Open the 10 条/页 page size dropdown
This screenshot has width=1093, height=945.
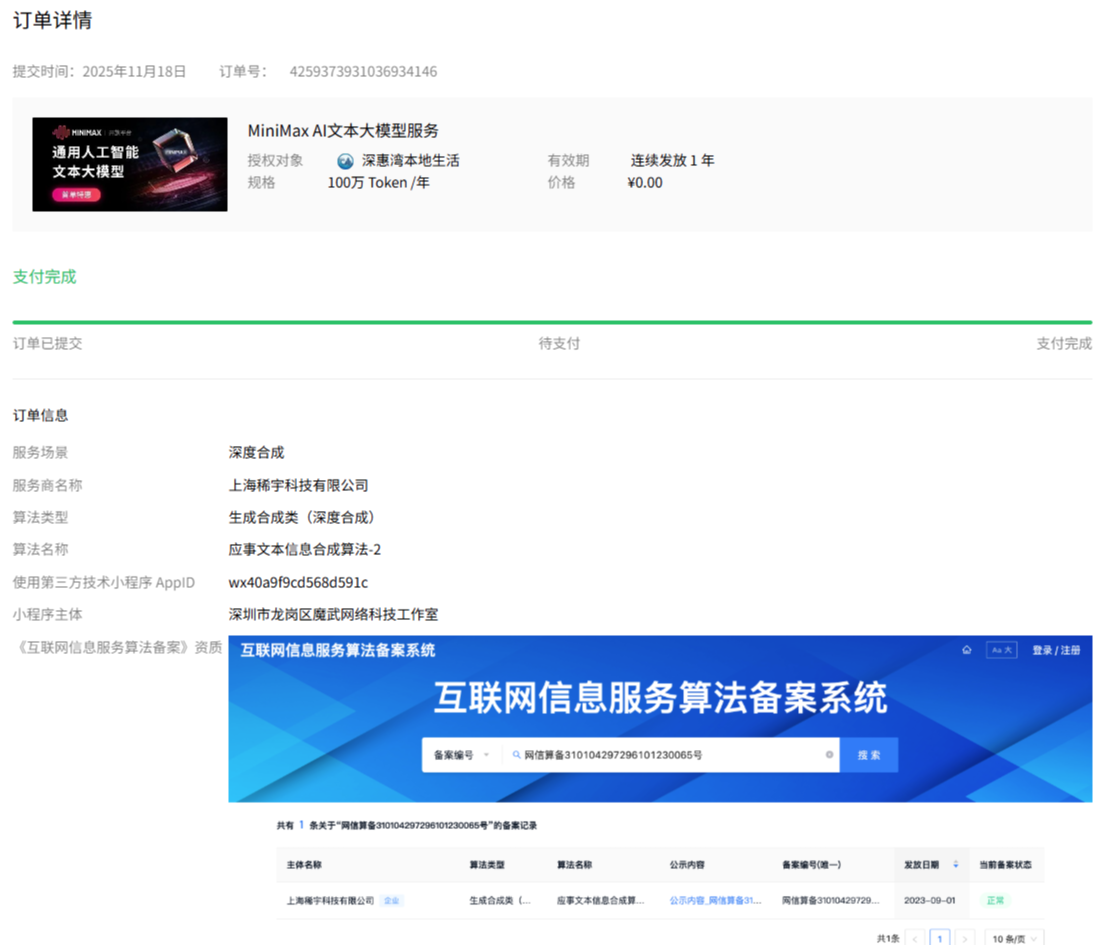point(1015,939)
